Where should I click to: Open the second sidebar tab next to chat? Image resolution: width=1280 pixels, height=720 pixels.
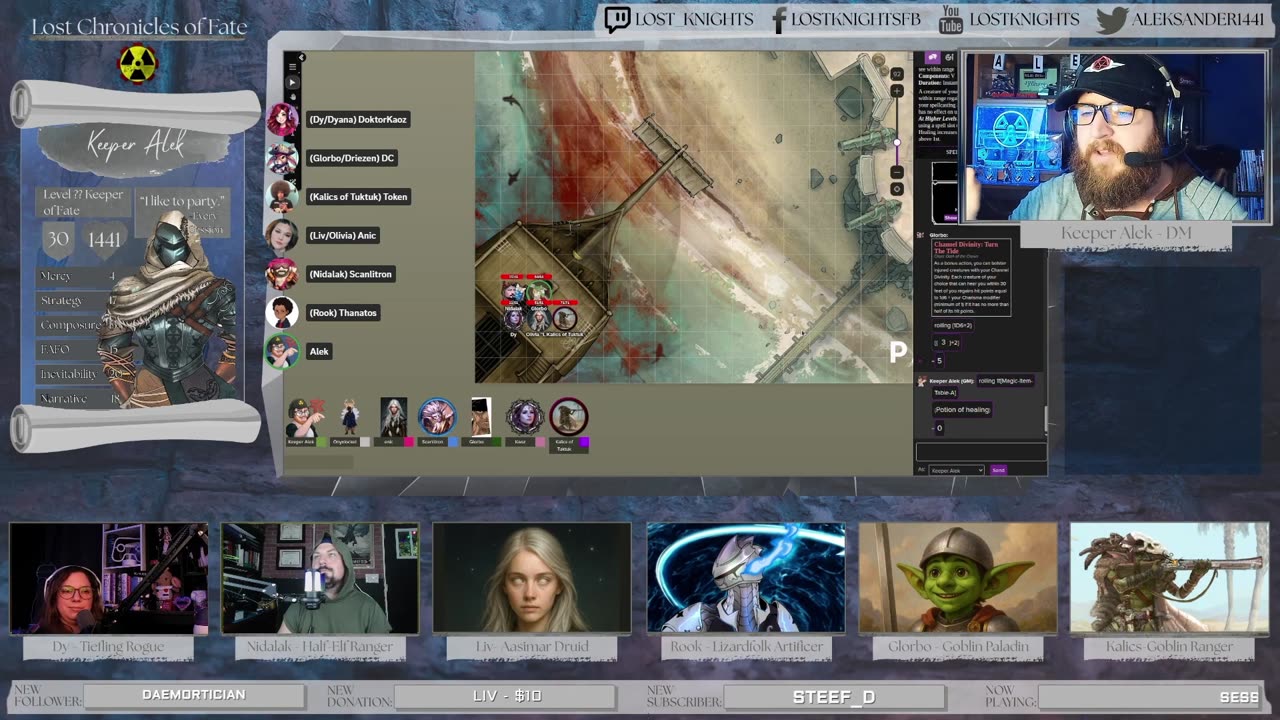950,58
